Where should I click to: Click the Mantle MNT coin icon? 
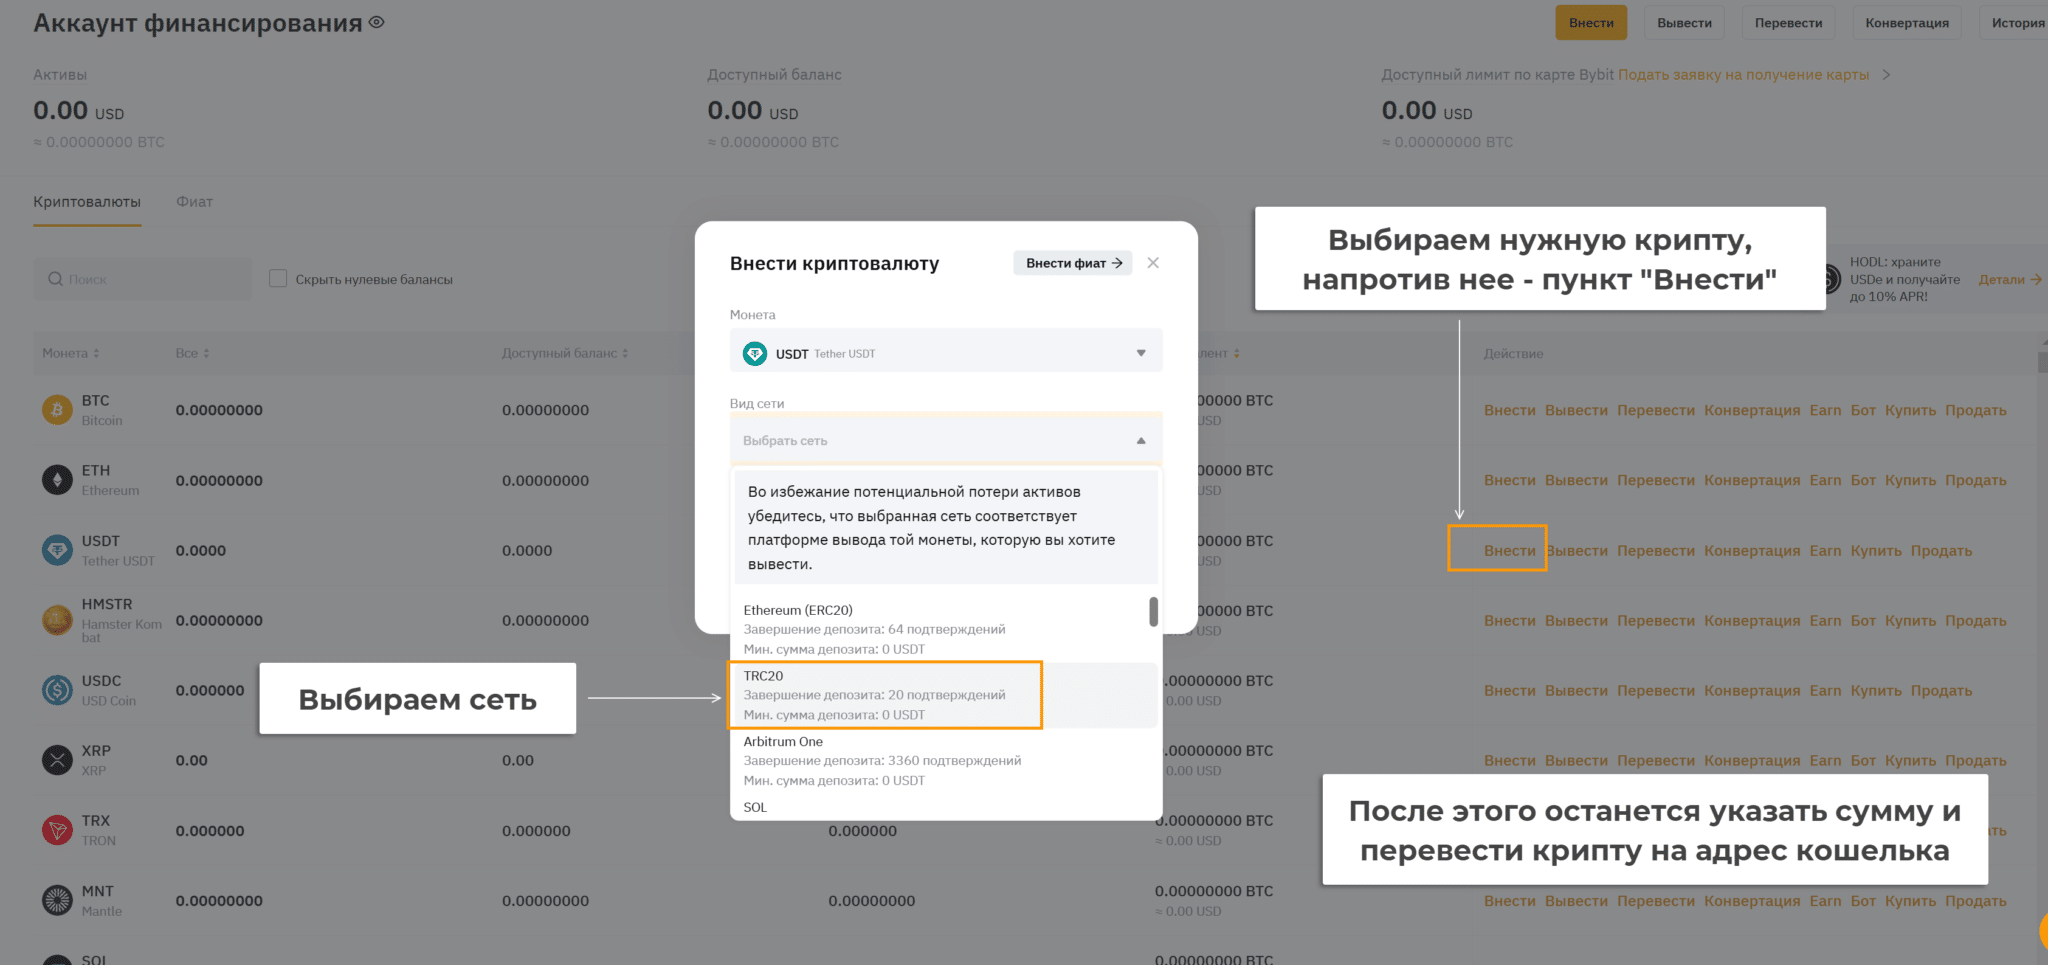57,900
